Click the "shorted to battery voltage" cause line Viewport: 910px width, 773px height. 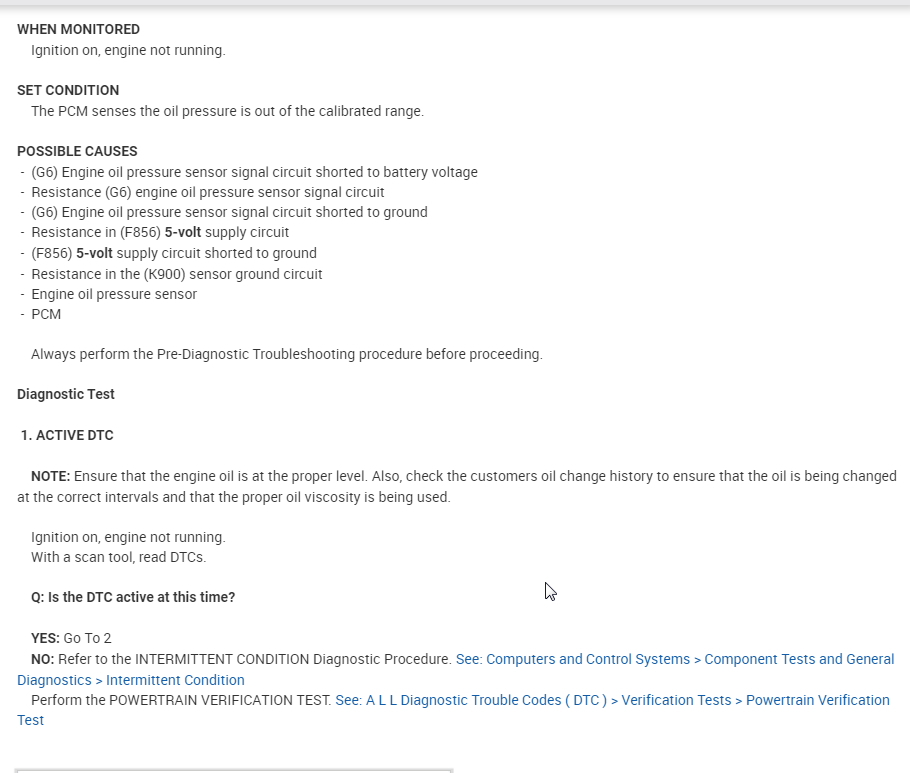coord(254,172)
